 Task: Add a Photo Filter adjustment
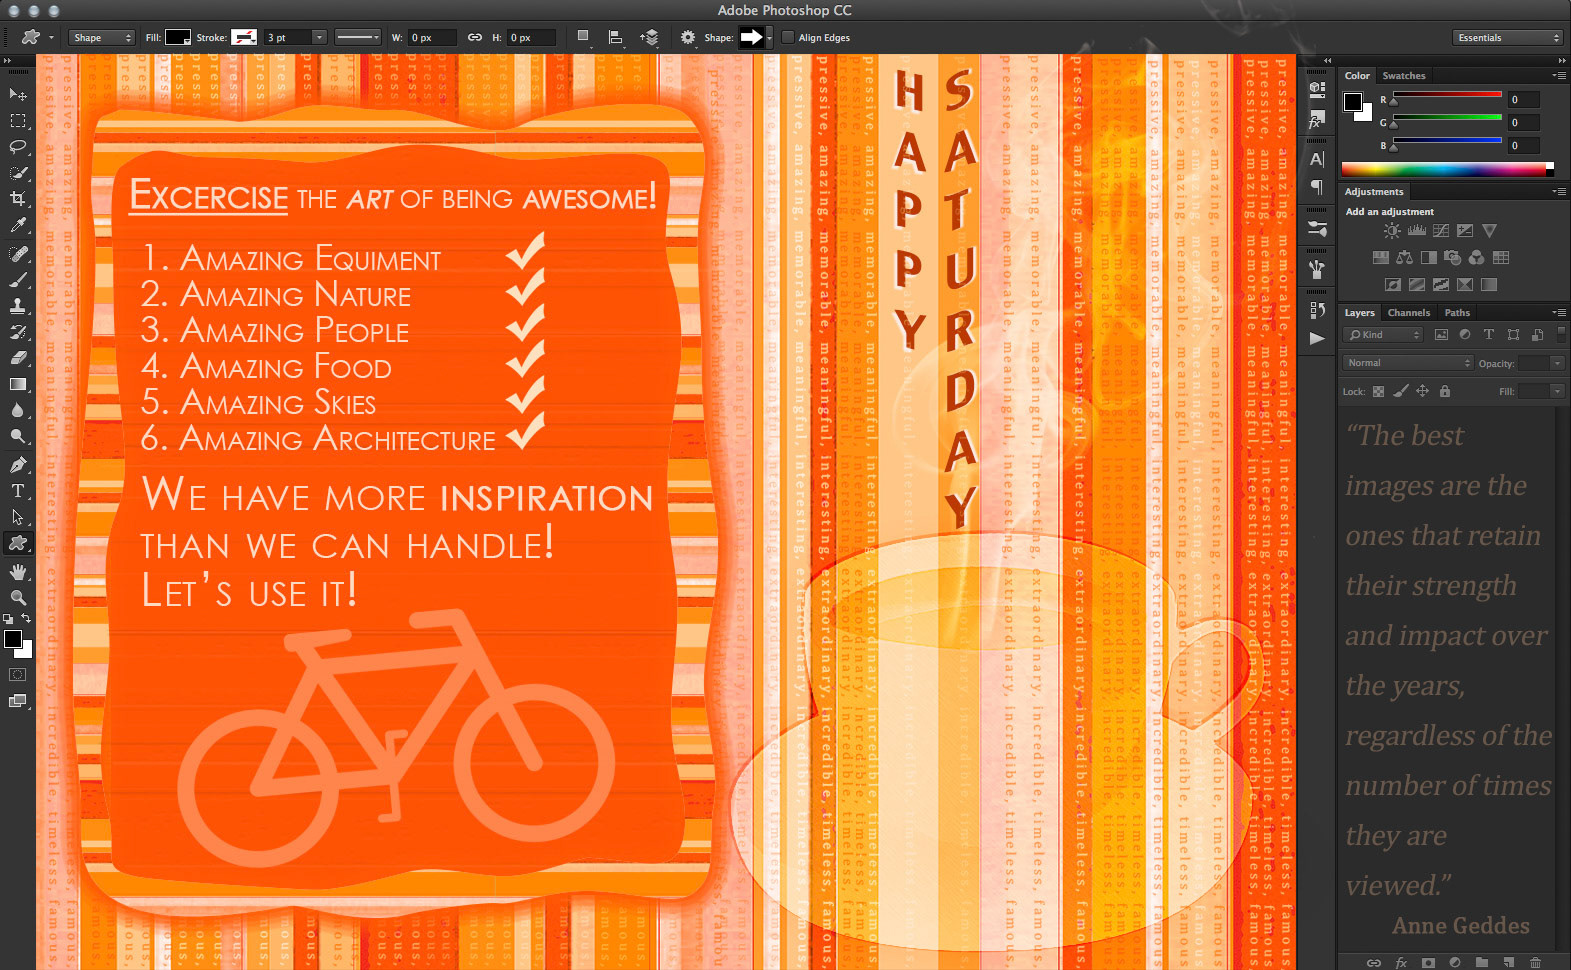point(1453,258)
